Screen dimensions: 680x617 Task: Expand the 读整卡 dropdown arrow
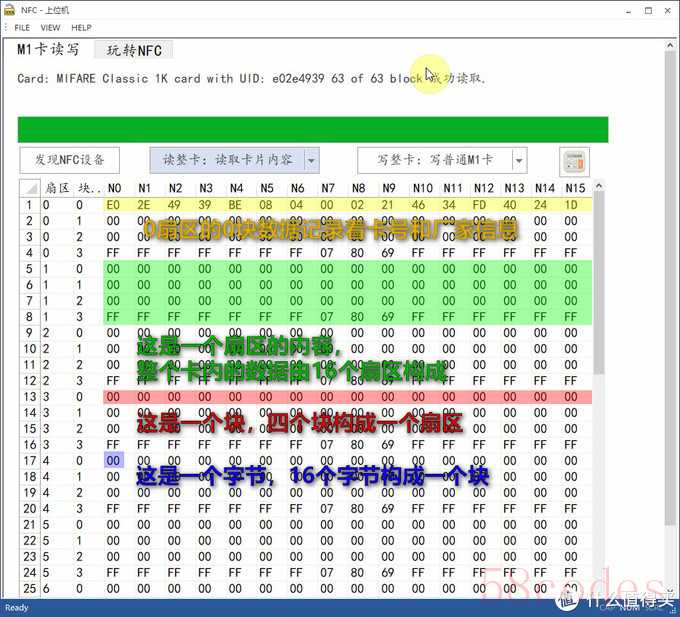click(x=312, y=160)
